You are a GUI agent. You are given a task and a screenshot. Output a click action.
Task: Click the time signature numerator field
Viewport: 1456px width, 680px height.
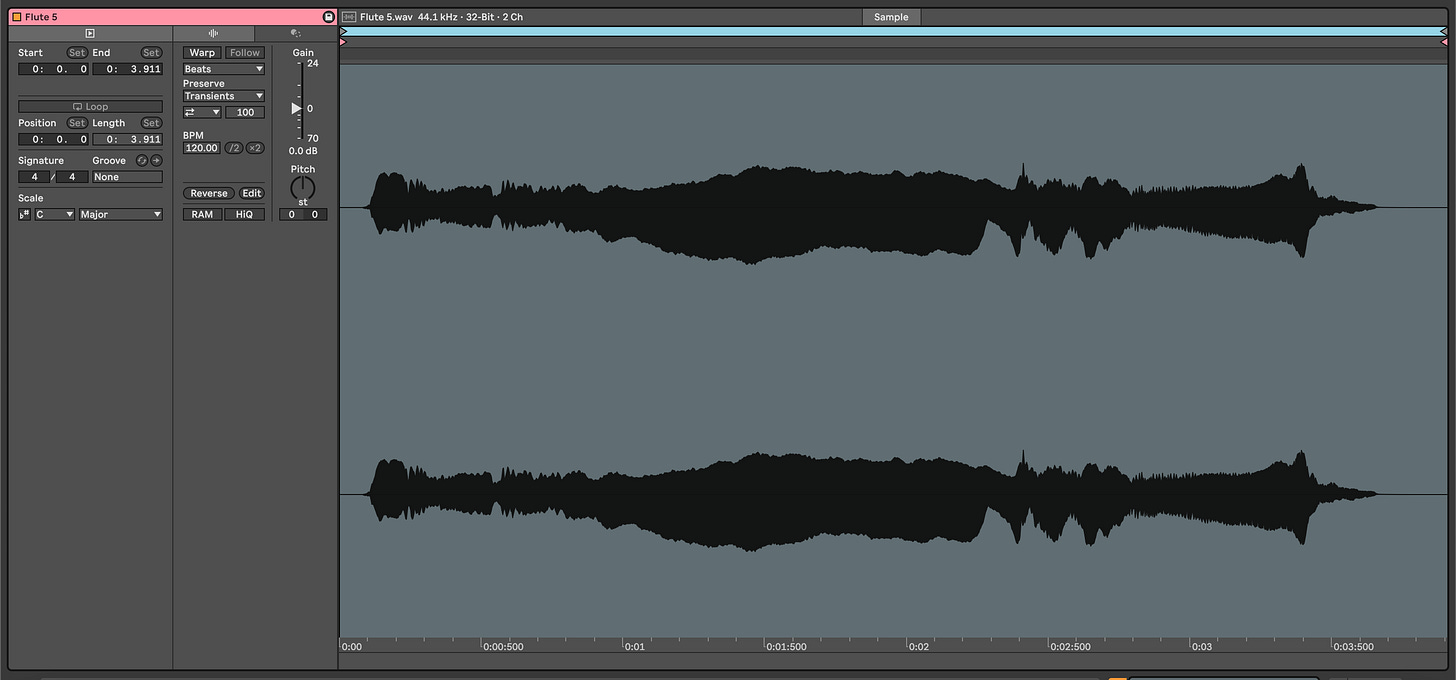tap(35, 177)
